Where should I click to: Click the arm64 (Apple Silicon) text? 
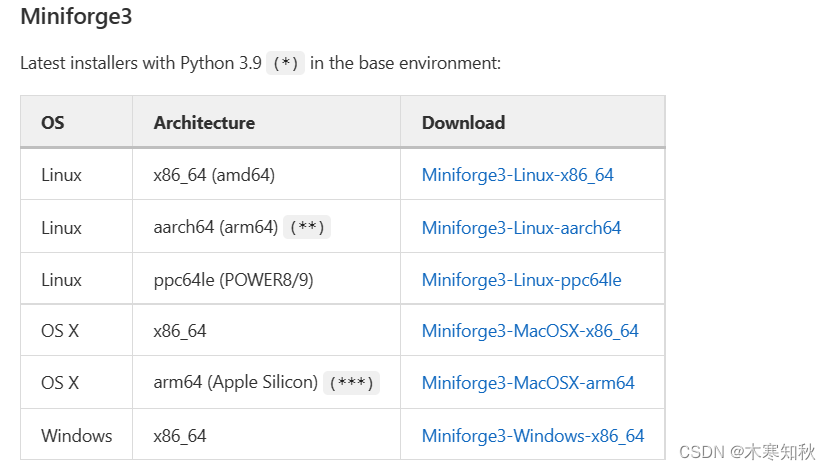click(x=235, y=383)
